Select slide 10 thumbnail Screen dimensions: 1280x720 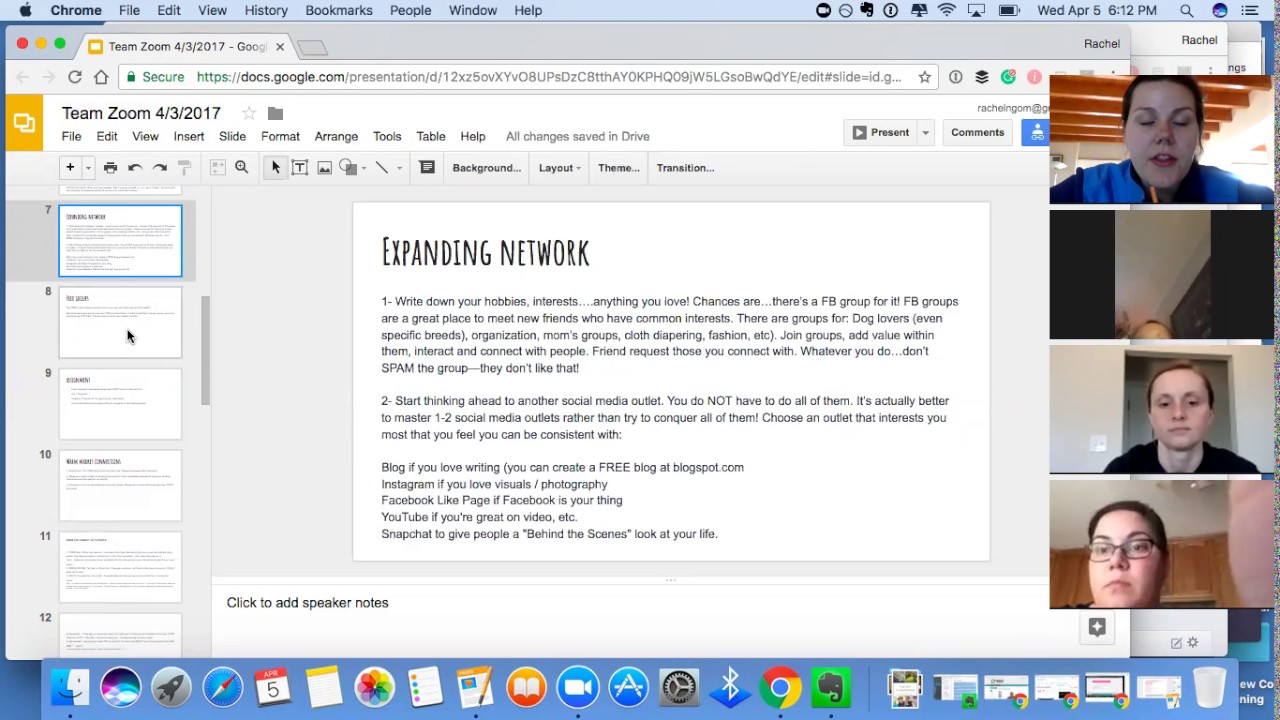120,486
